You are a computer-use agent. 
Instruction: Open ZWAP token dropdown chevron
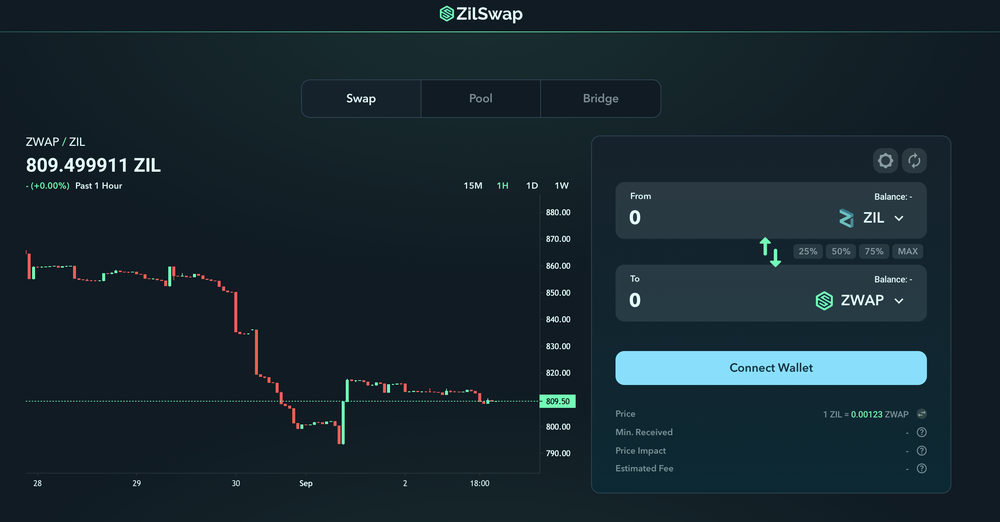(x=899, y=301)
